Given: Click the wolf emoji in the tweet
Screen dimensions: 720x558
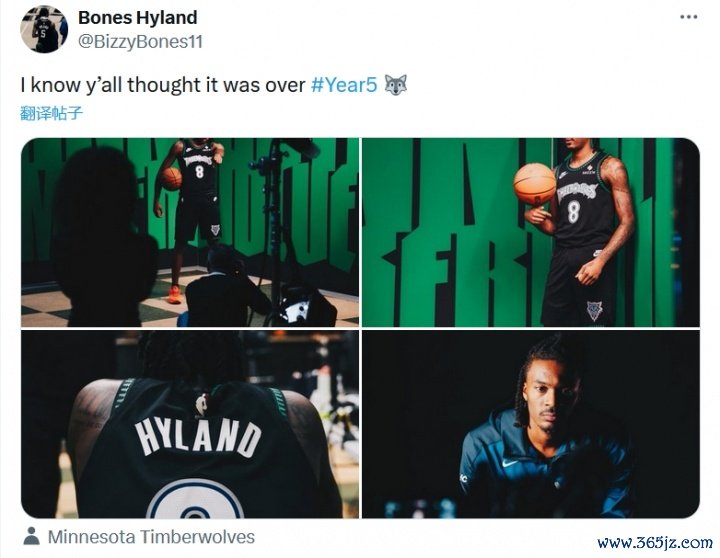Looking at the screenshot, I should pyautogui.click(x=395, y=85).
